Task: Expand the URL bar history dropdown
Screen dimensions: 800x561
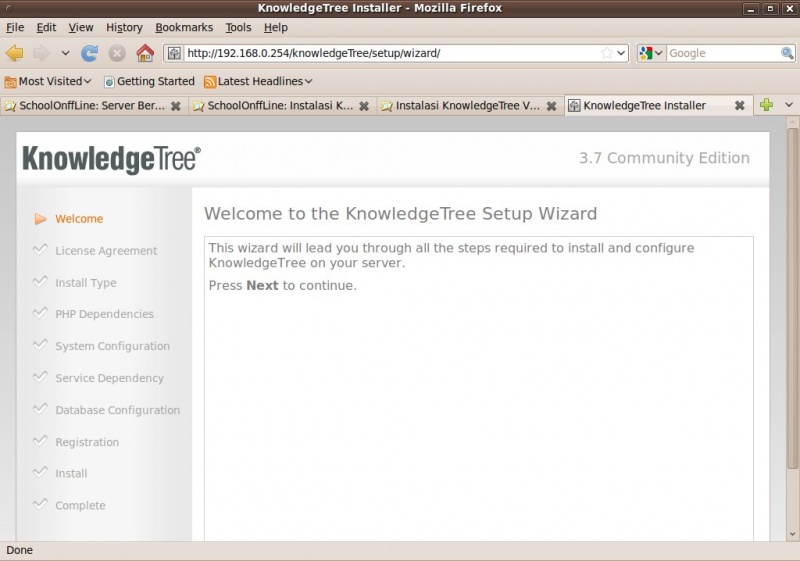Action: click(621, 53)
